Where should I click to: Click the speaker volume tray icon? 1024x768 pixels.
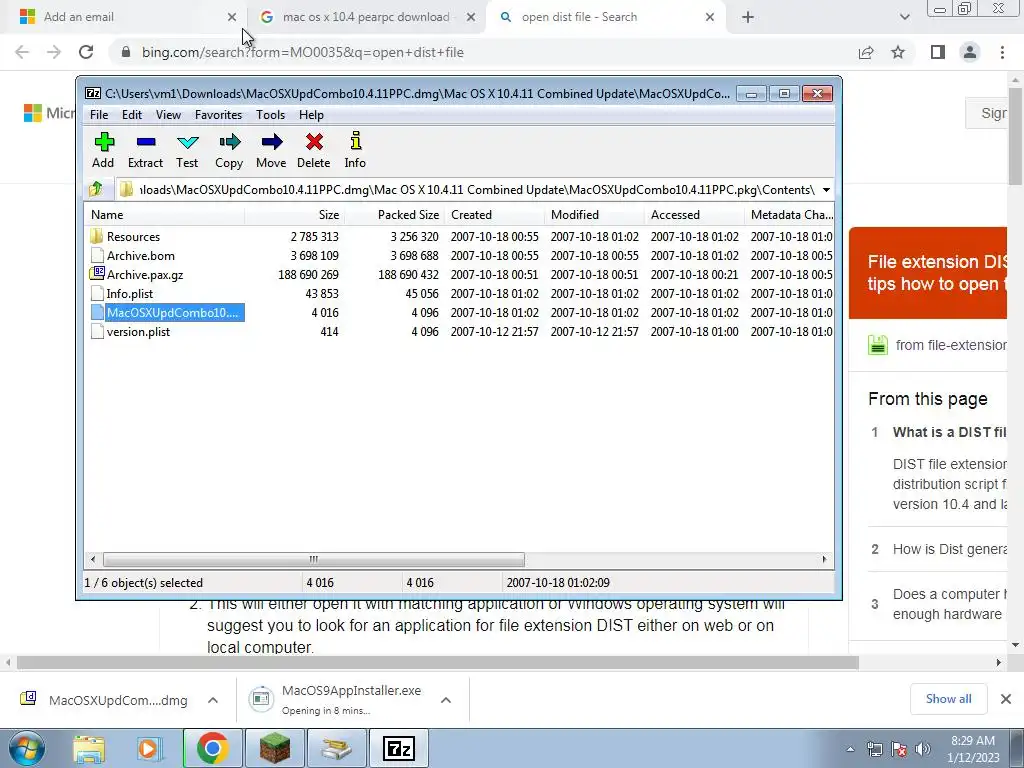click(x=922, y=749)
